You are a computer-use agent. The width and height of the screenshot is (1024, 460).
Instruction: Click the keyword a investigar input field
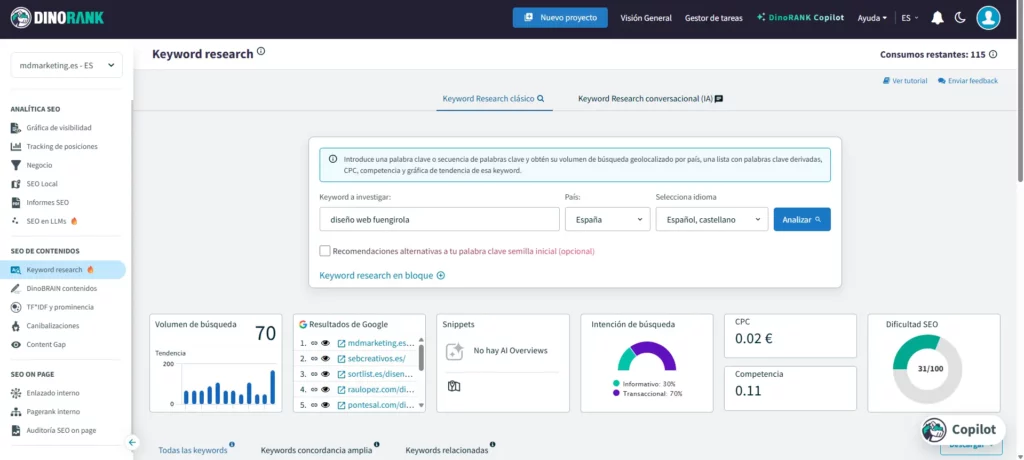(439, 219)
